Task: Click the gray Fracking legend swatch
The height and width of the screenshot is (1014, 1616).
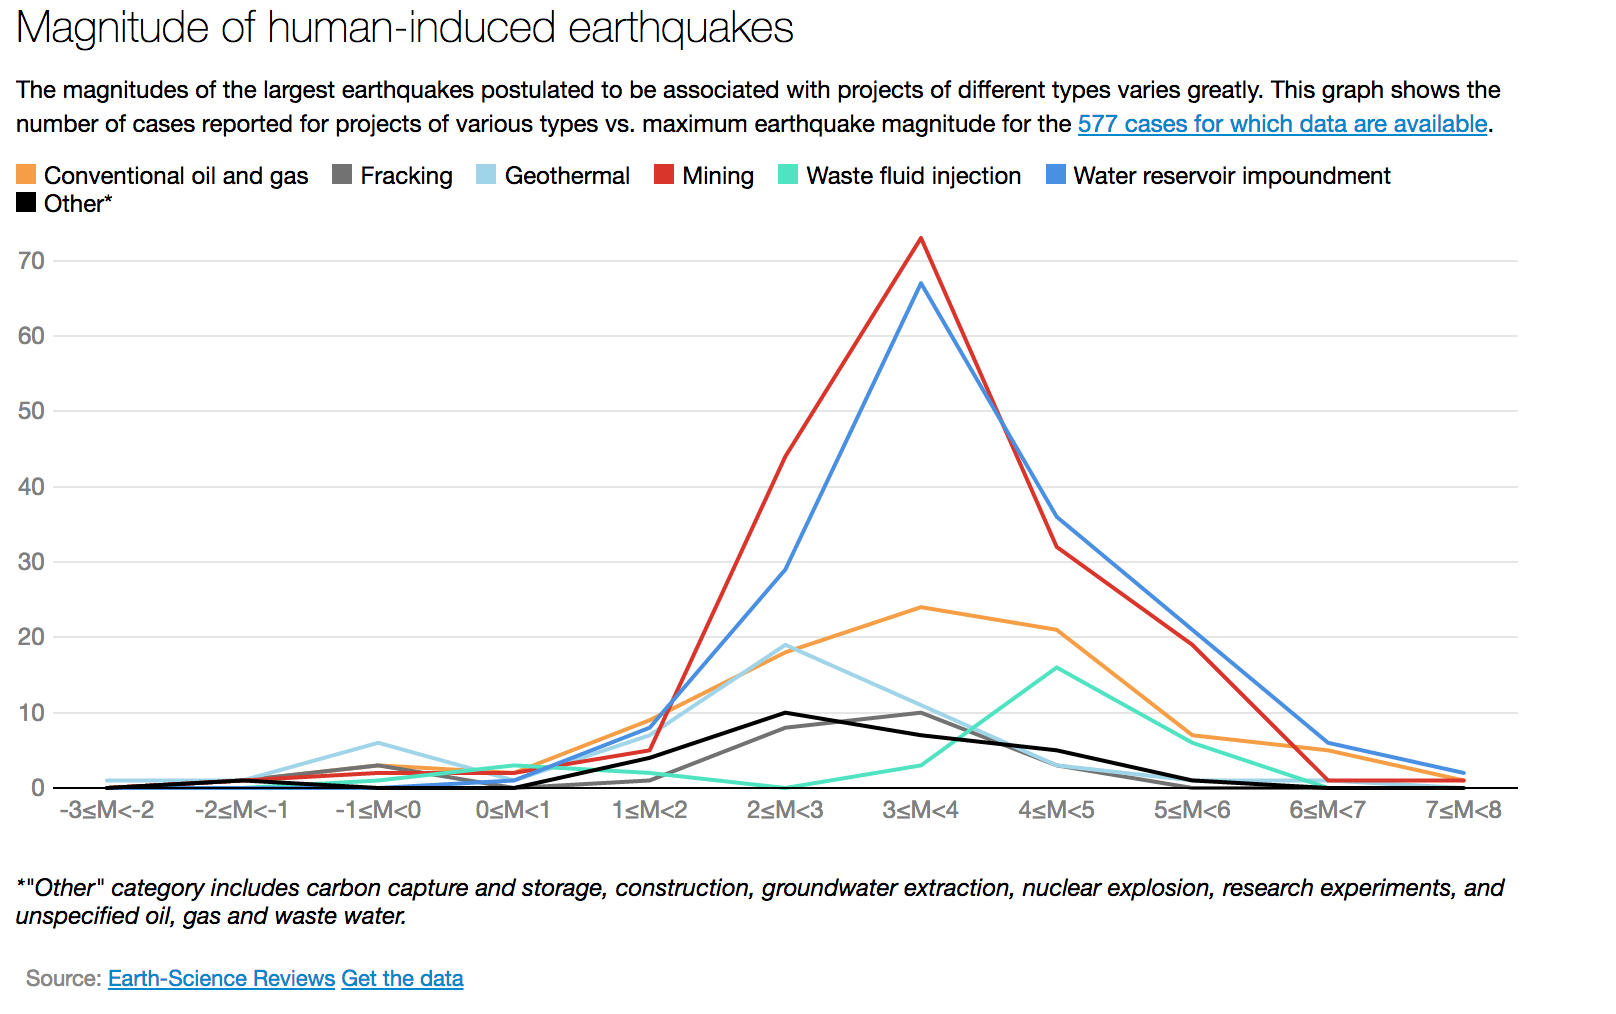Action: [342, 175]
